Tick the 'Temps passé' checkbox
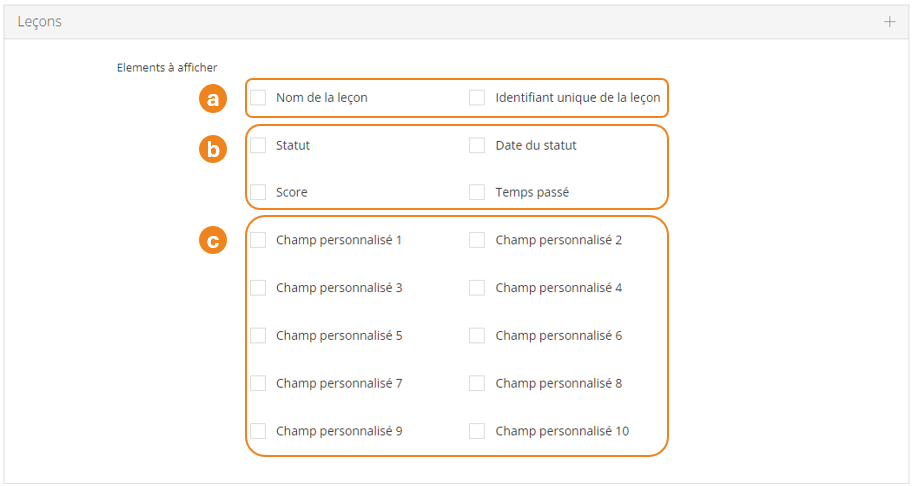This screenshot has width=913, height=486. point(477,192)
